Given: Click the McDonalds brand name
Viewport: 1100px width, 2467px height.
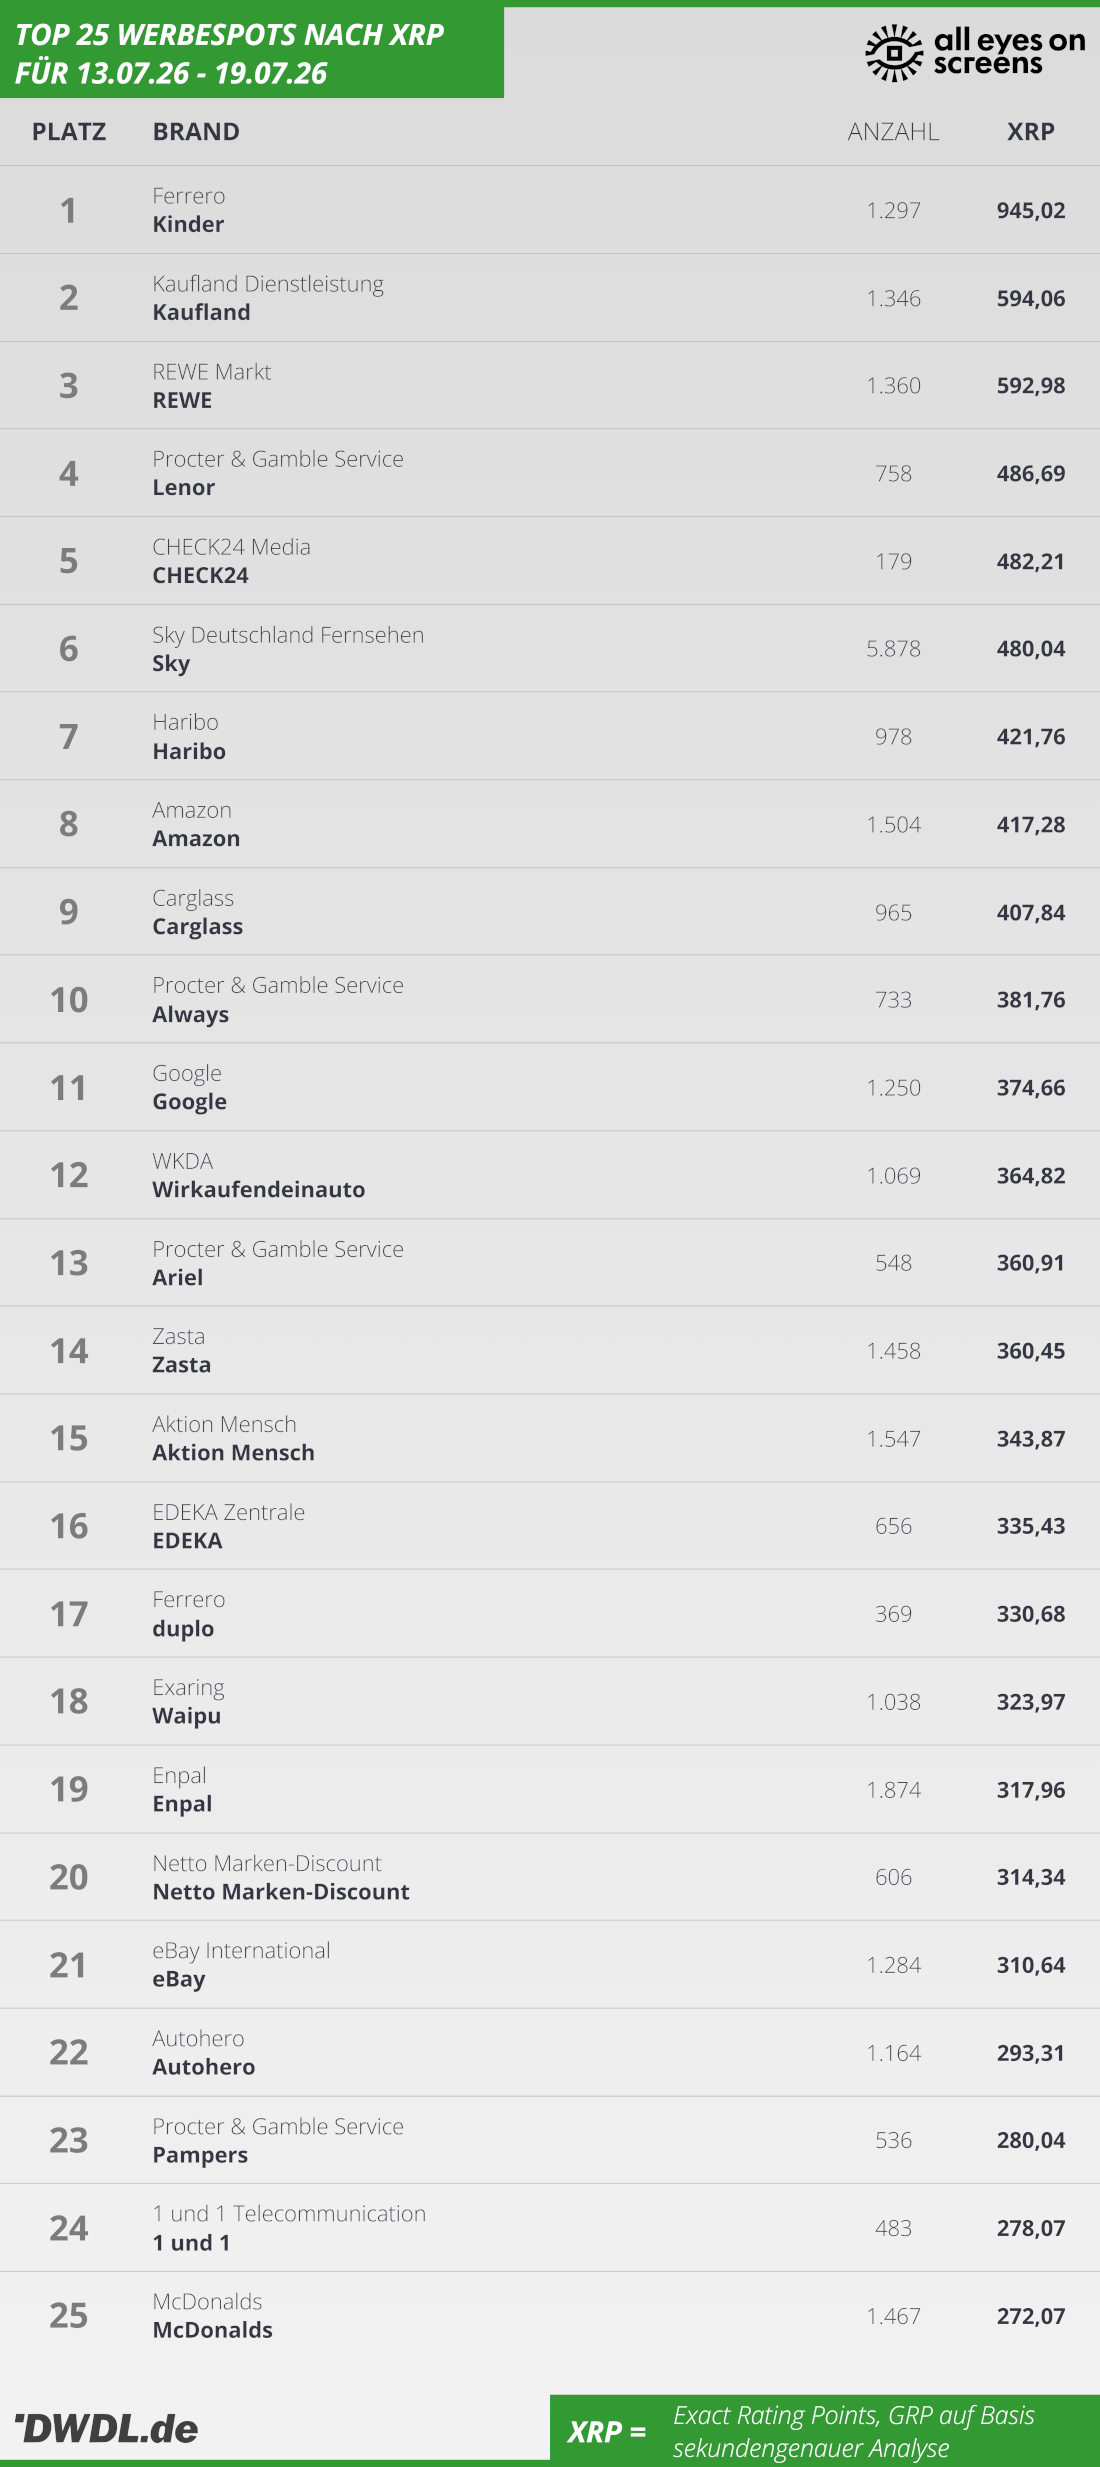Looking at the screenshot, I should (212, 2330).
